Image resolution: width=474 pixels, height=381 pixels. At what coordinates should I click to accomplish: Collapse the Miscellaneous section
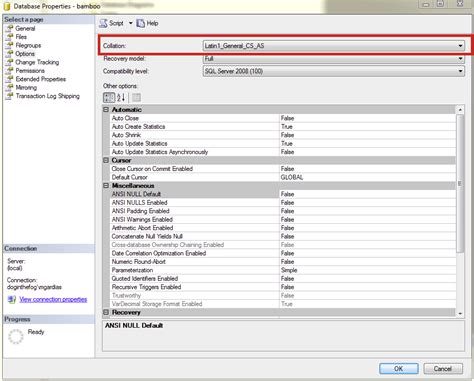pos(106,185)
